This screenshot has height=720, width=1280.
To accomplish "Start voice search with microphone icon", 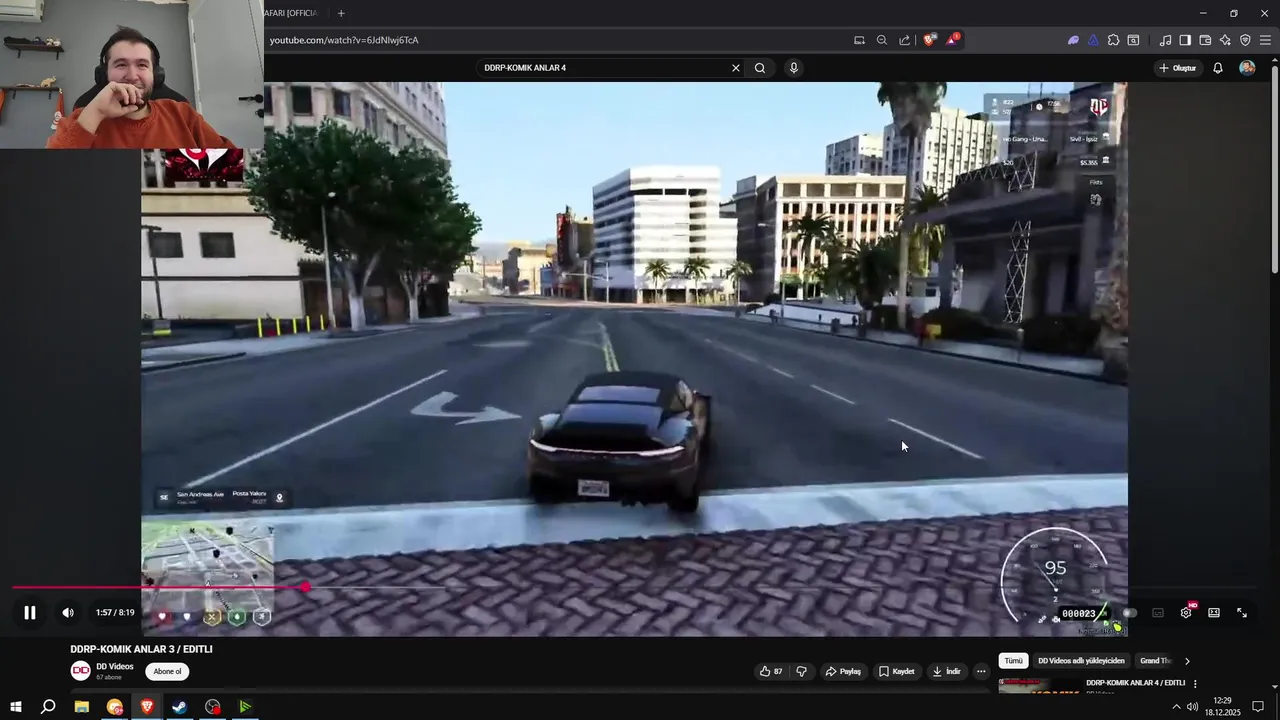I will 794,68.
